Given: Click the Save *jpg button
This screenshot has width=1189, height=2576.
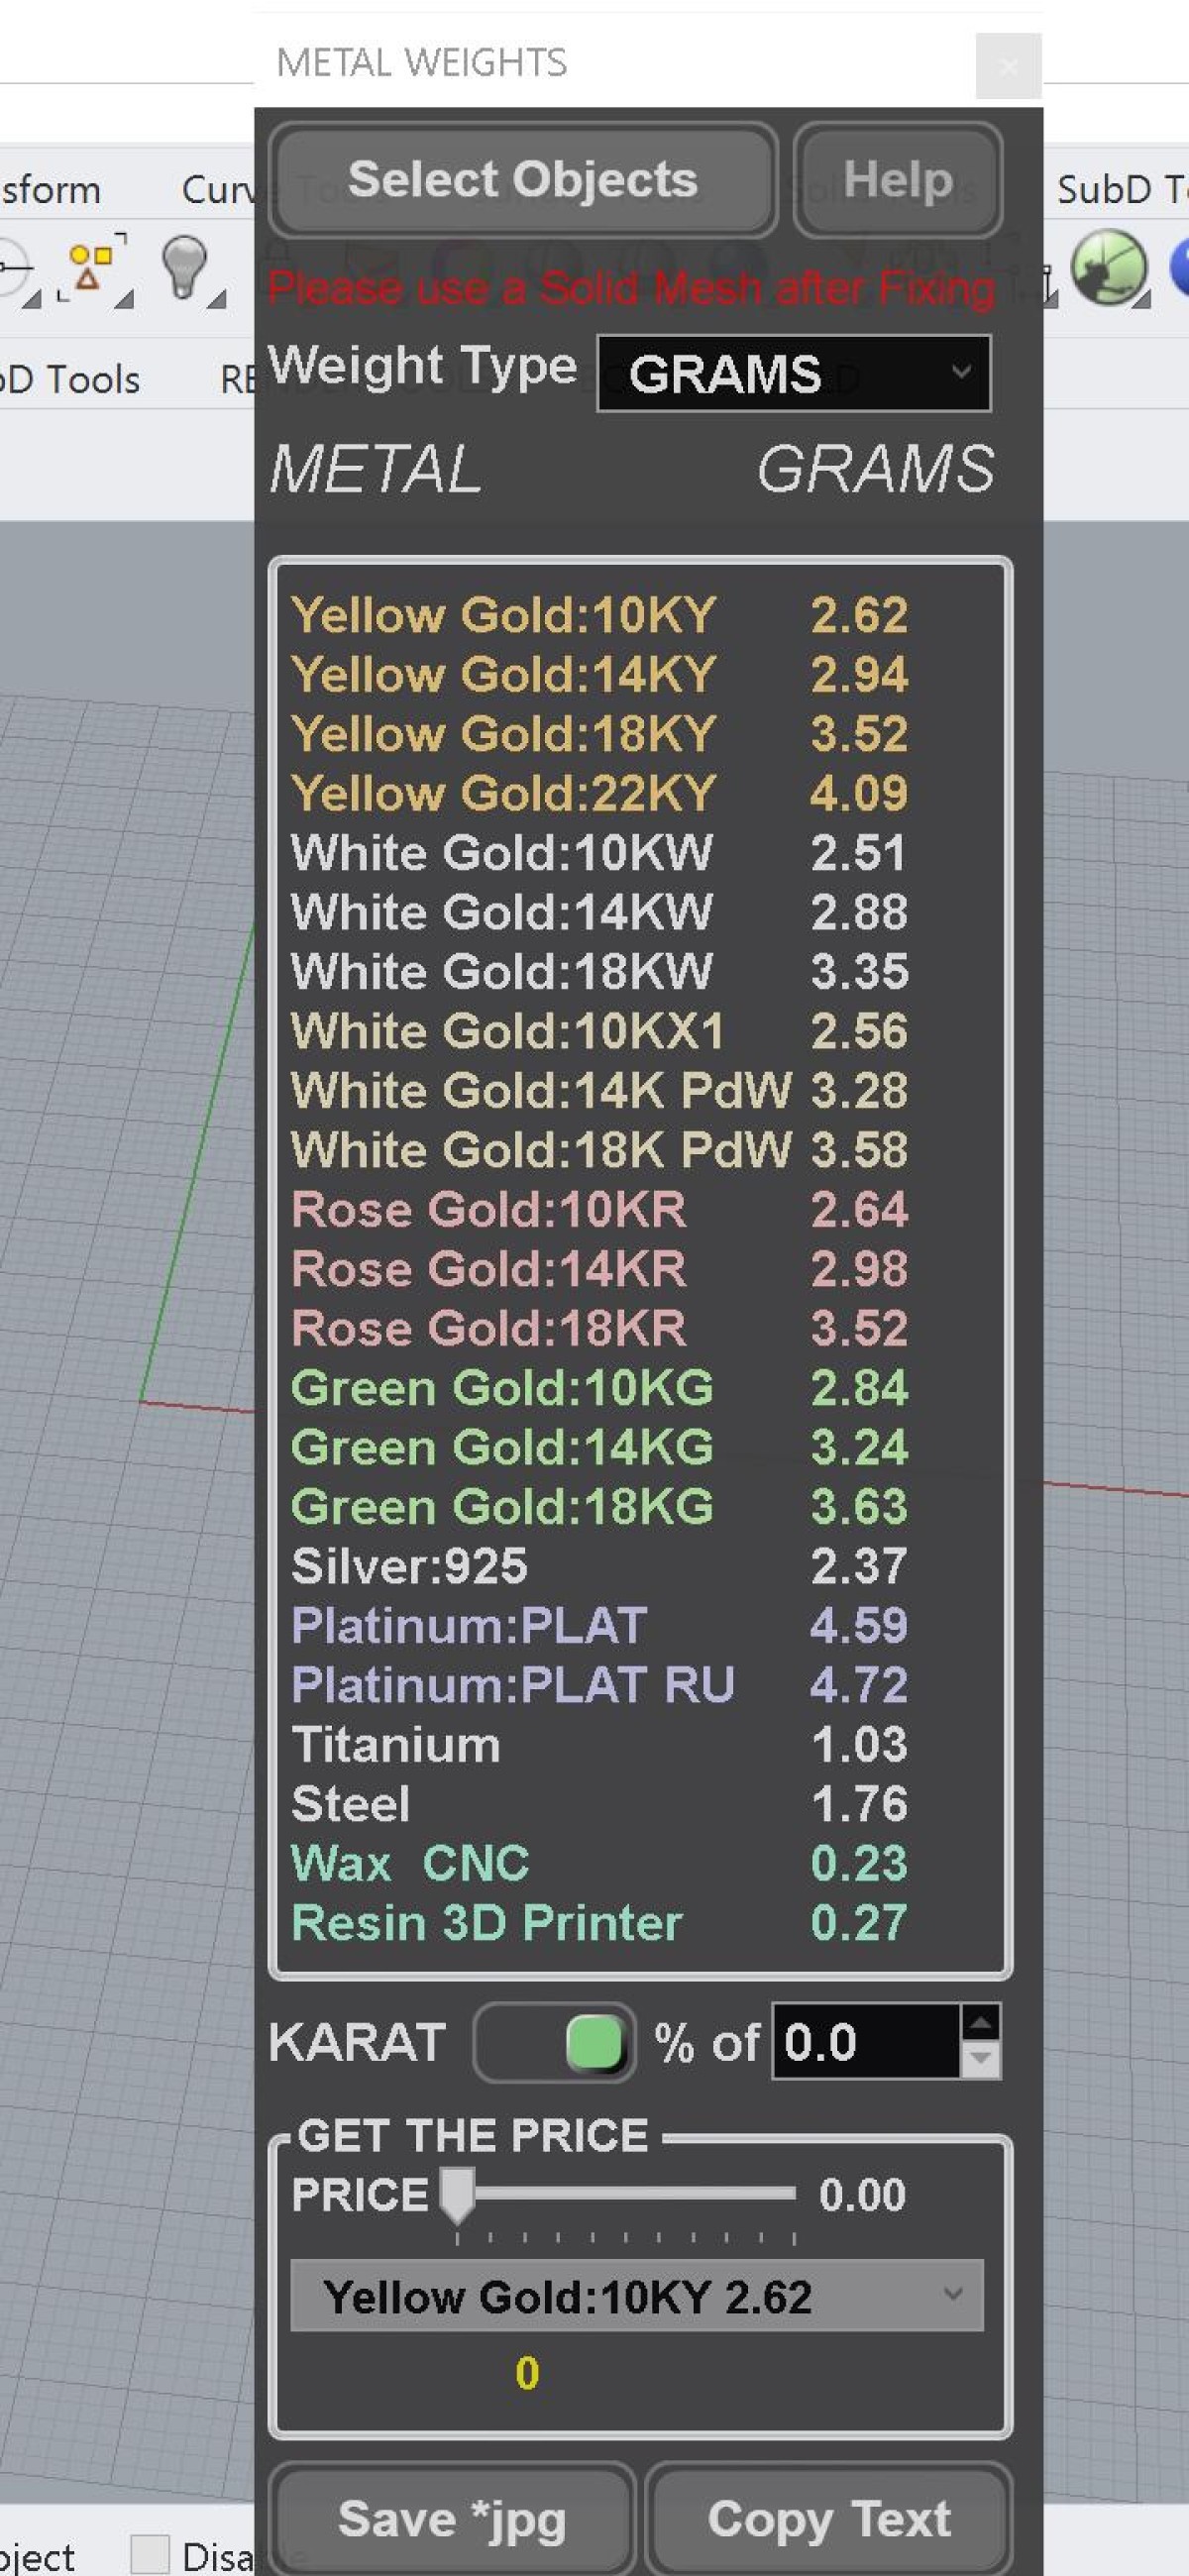Looking at the screenshot, I should click(x=452, y=2518).
